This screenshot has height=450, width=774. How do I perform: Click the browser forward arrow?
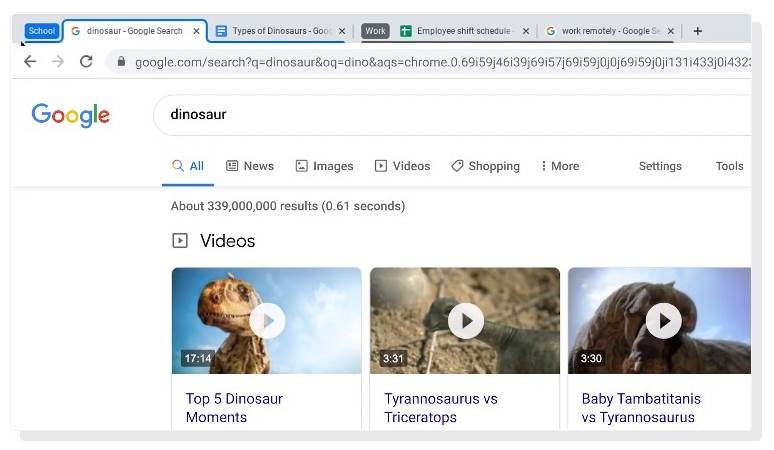[x=58, y=62]
